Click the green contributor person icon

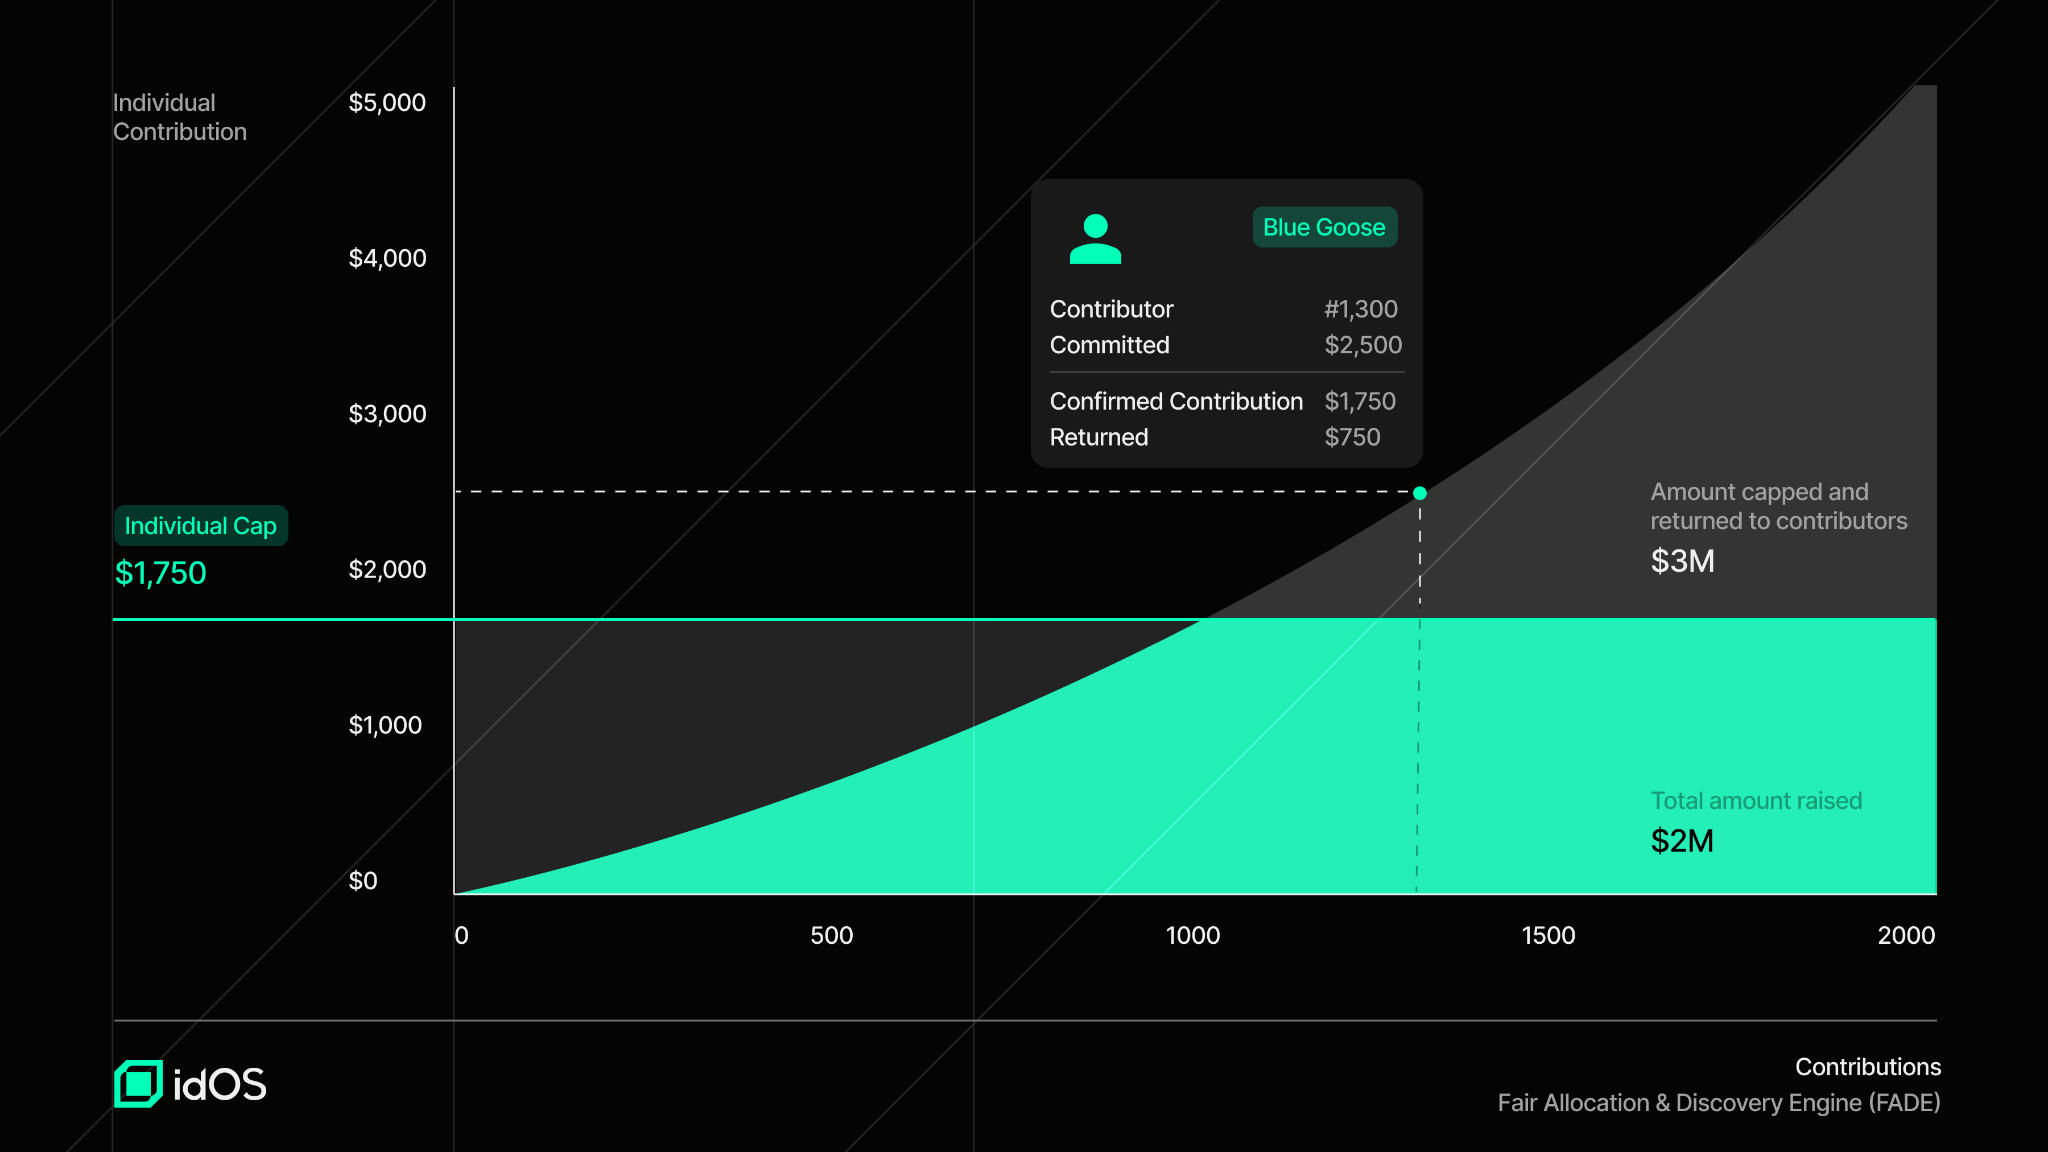point(1095,239)
